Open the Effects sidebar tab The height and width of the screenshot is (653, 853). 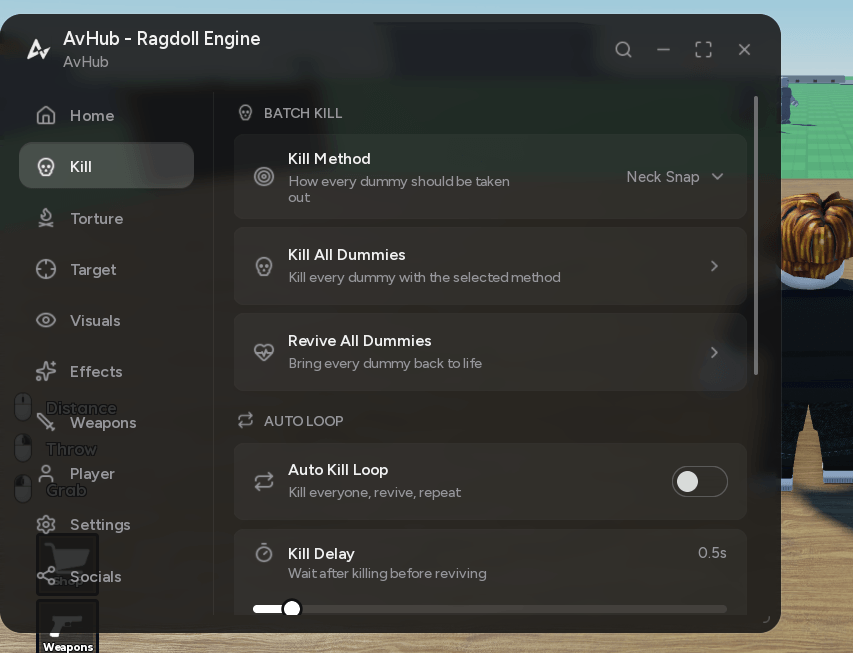(106, 372)
